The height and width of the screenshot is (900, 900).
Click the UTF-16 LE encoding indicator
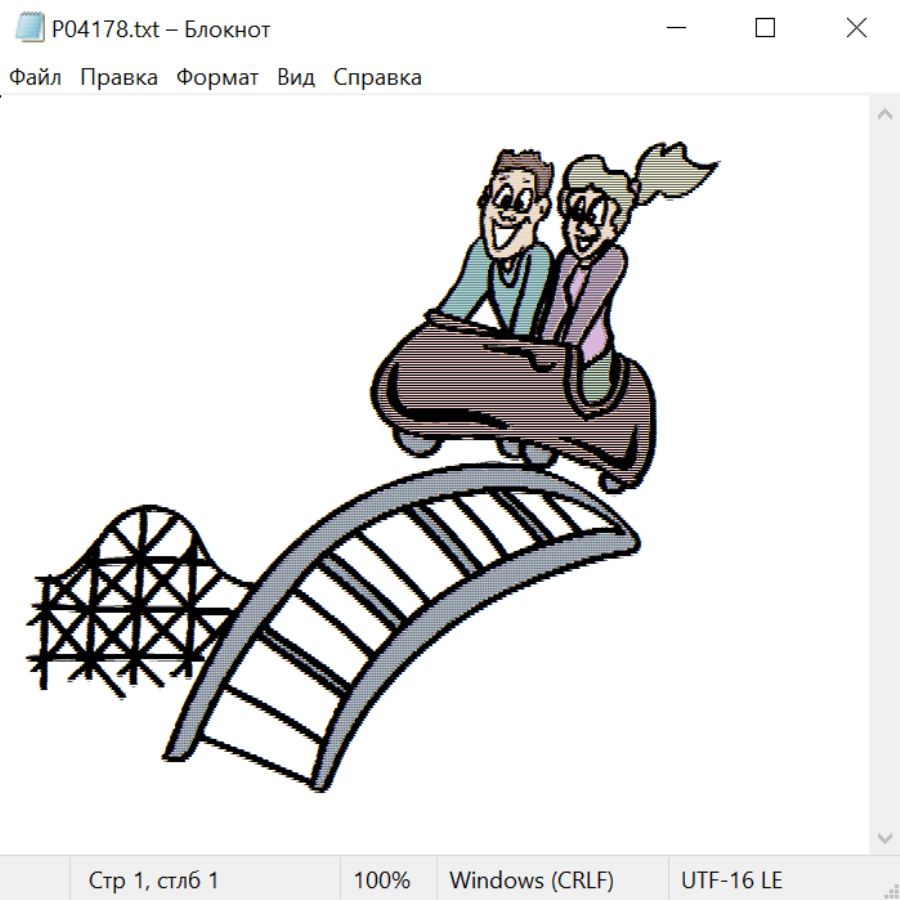click(x=731, y=880)
